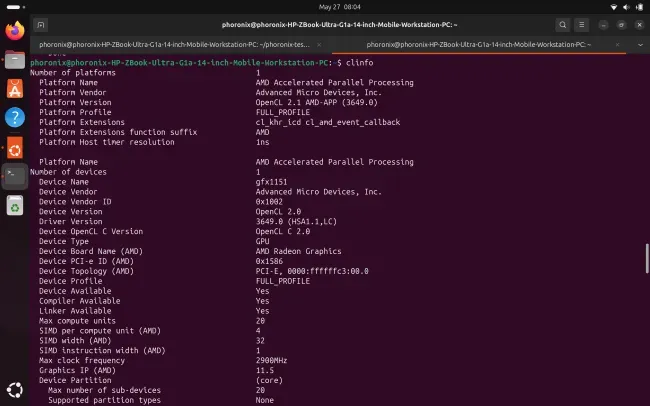650x406 pixels.
Task: Open the terminal hamburger menu
Action: (582, 25)
